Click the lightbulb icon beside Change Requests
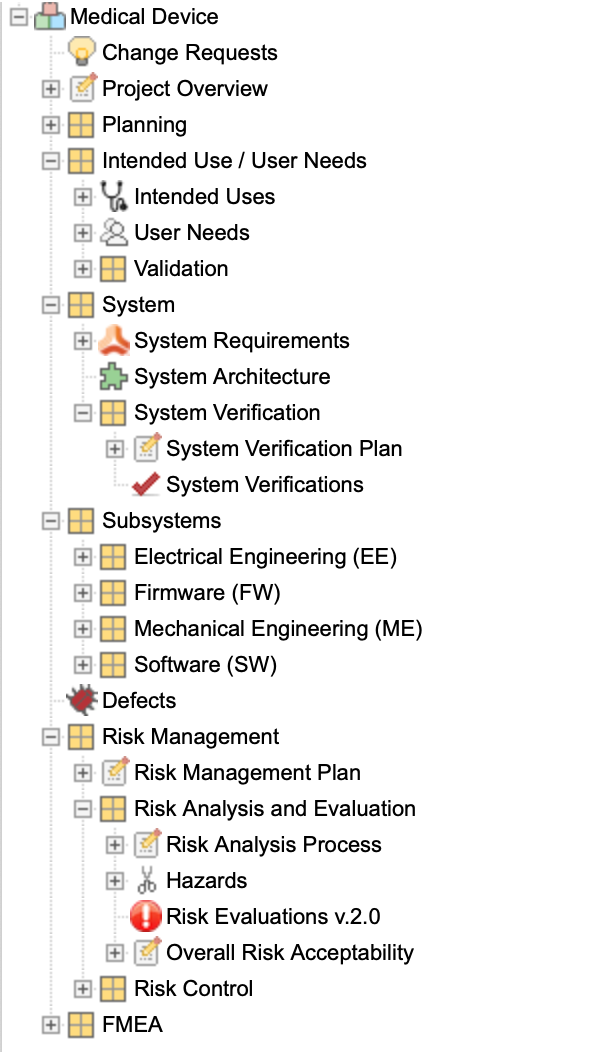This screenshot has width=612, height=1052. coord(82,52)
